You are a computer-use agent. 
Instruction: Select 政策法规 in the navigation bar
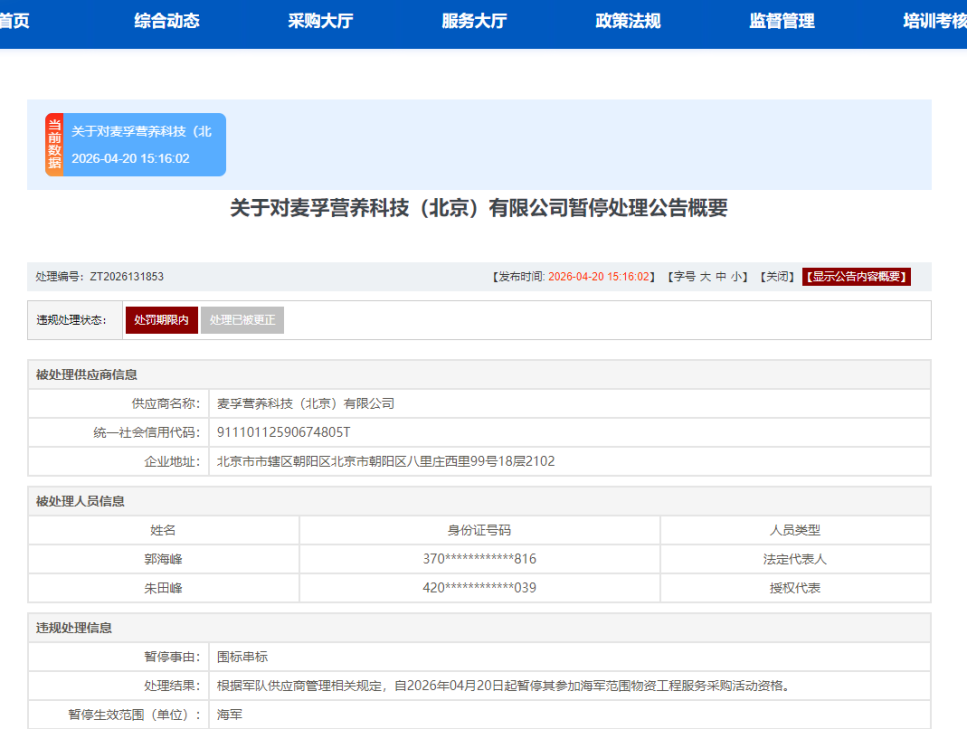(628, 21)
